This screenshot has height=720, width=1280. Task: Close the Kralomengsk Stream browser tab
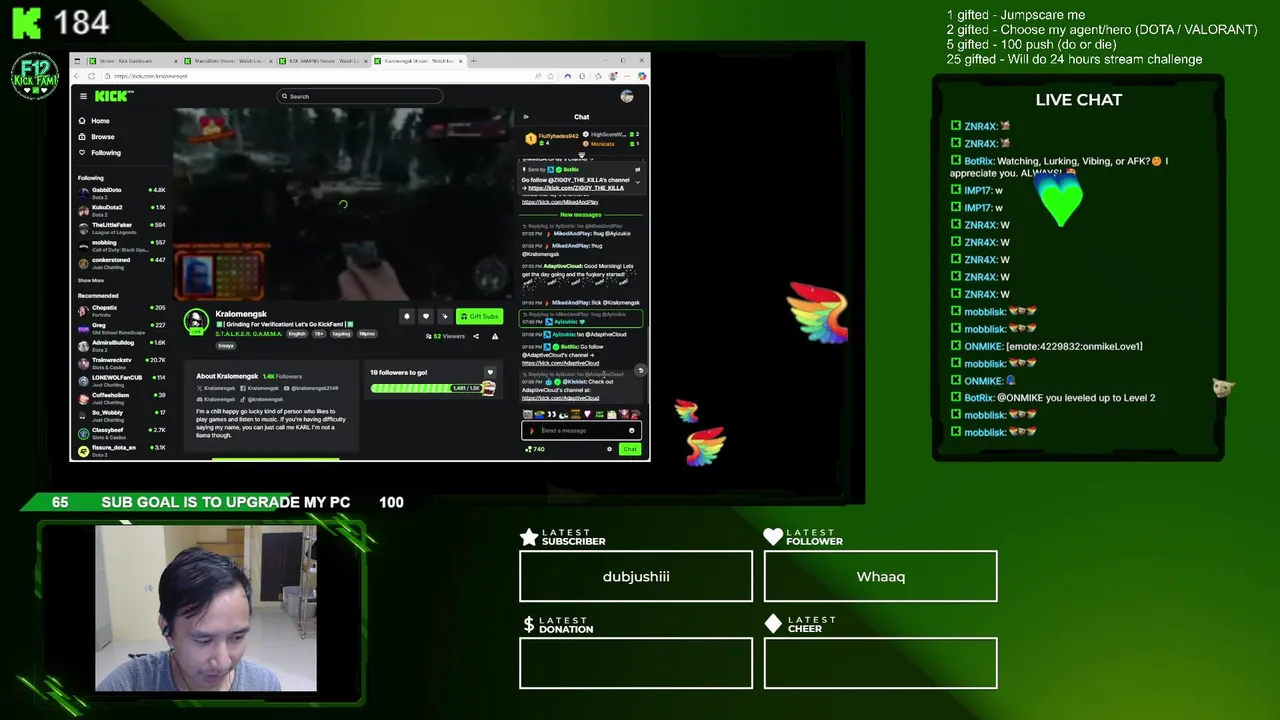461,61
